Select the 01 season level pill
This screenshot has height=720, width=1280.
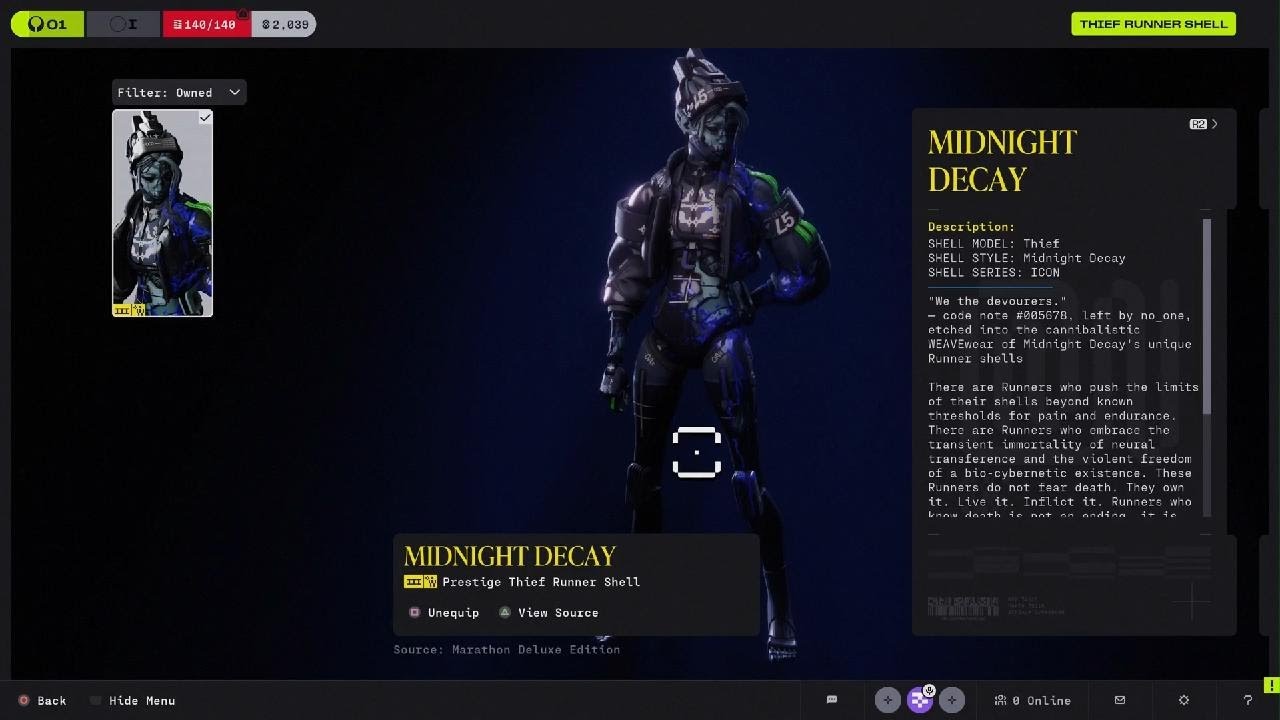(48, 24)
